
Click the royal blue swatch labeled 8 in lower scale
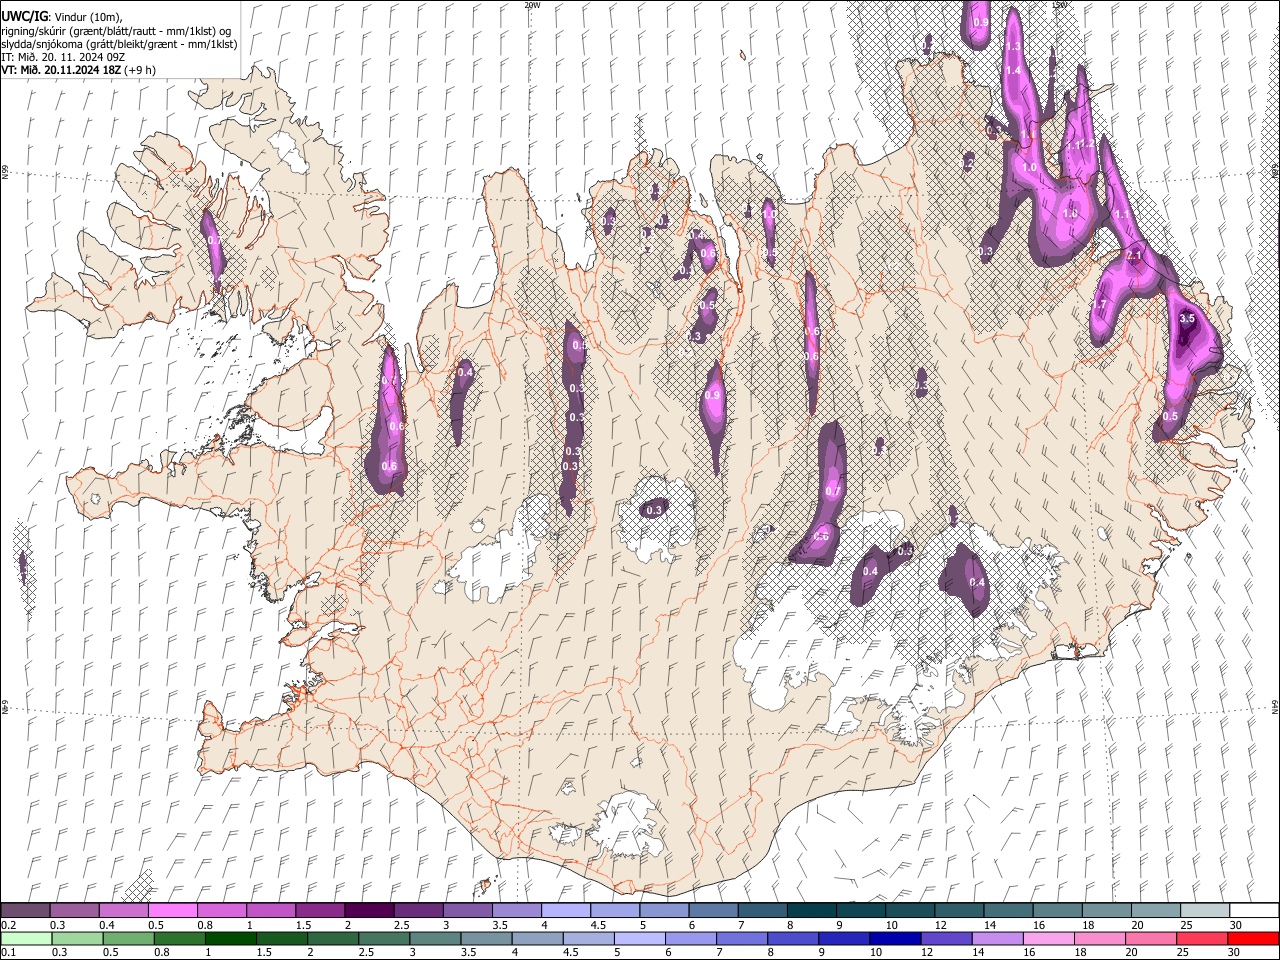point(792,938)
